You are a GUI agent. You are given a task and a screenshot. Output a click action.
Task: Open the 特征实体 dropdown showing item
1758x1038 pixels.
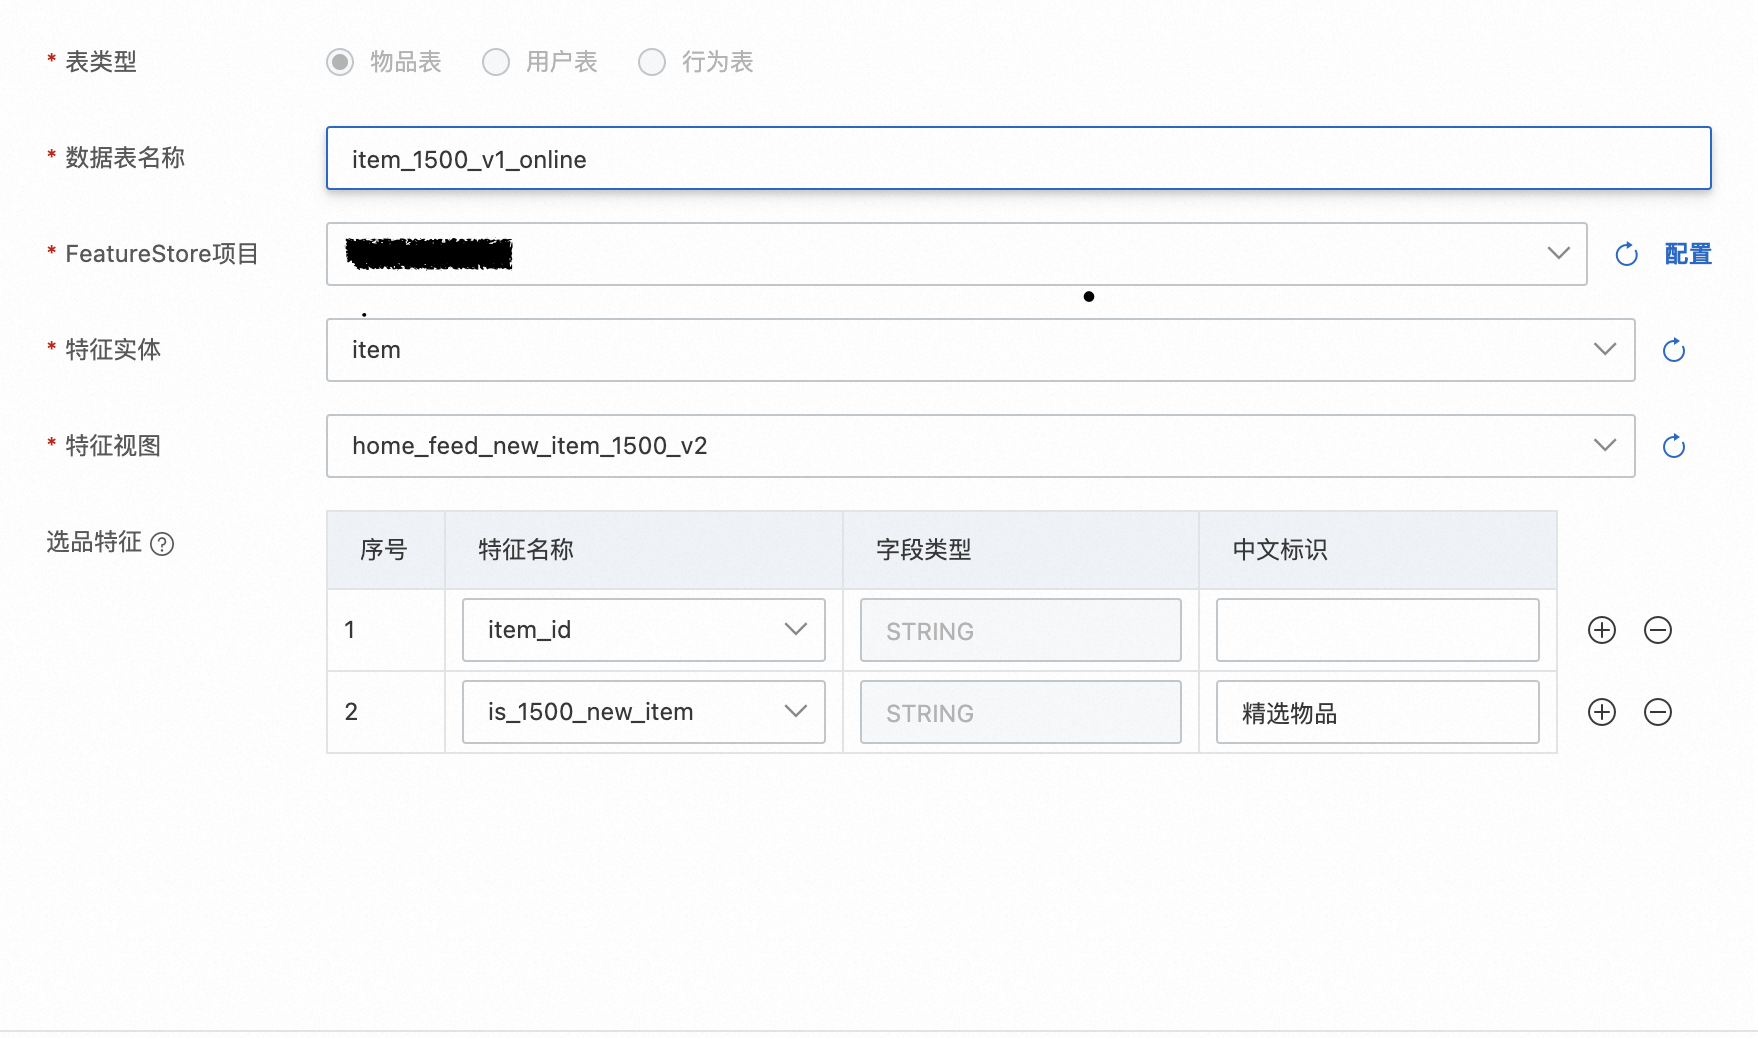pos(980,350)
